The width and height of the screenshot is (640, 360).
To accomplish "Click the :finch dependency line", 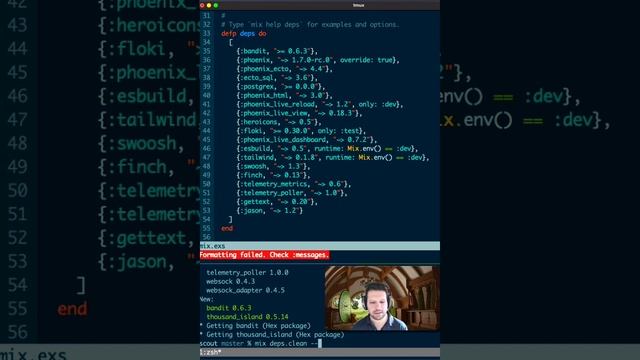I will [x=273, y=175].
